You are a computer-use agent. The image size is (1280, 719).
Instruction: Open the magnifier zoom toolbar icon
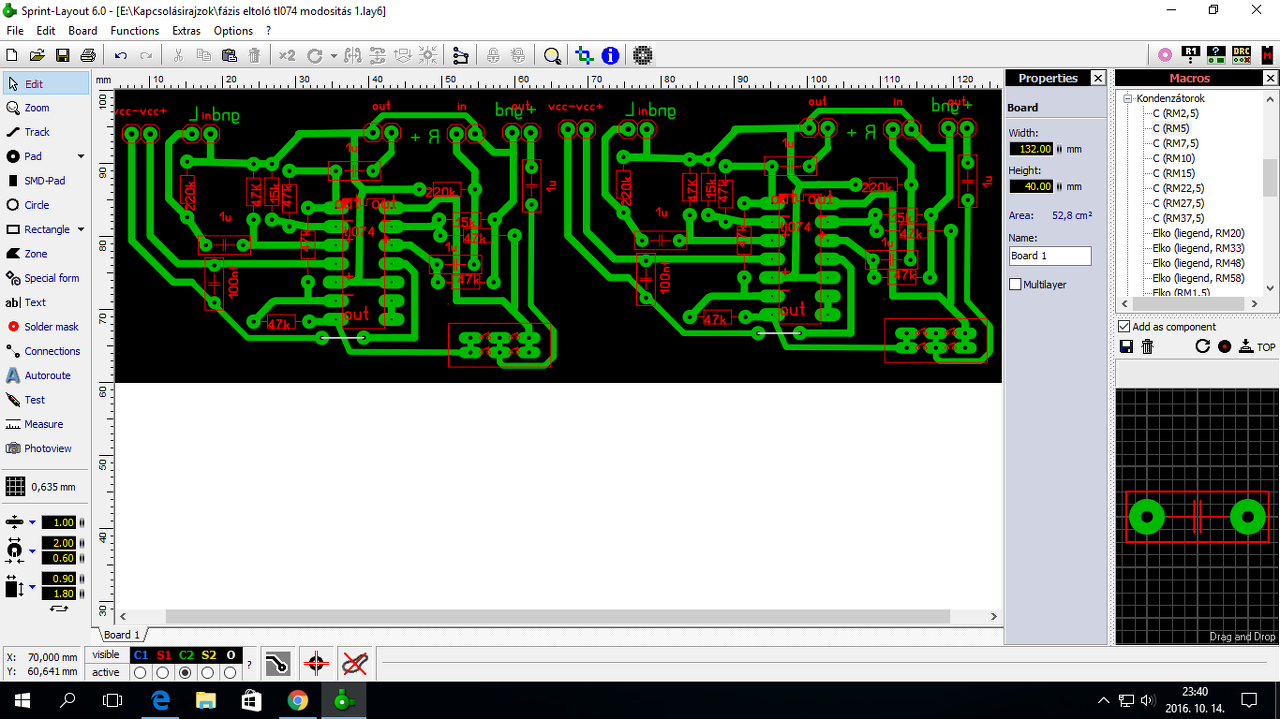tap(552, 56)
